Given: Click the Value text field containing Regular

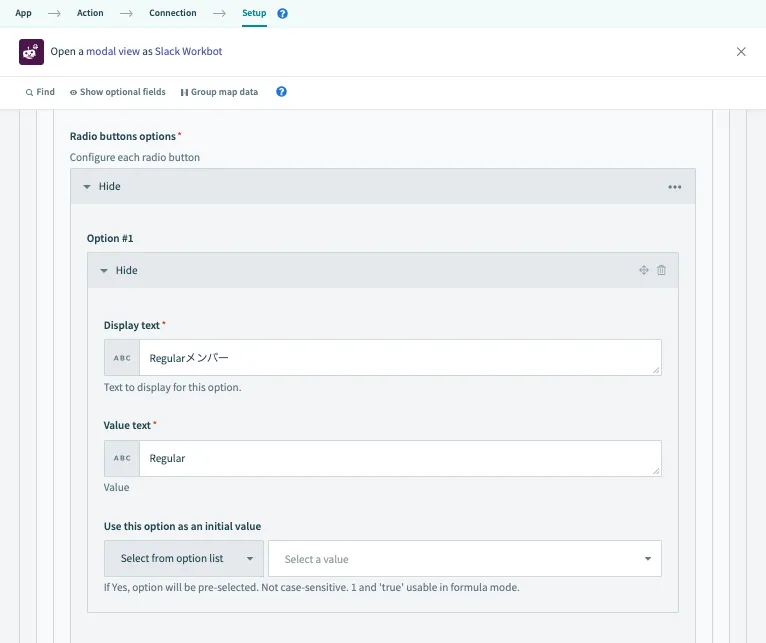Looking at the screenshot, I should click(x=400, y=458).
